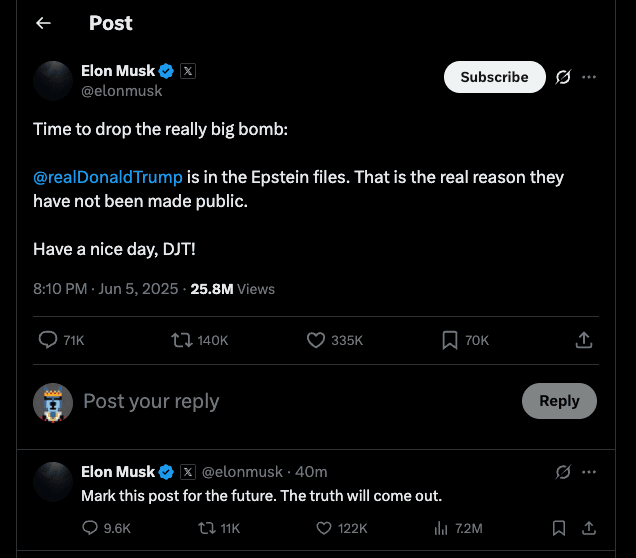This screenshot has height=558, width=636.
Task: Click the Grok icon on the 40m reply
Action: [x=563, y=471]
